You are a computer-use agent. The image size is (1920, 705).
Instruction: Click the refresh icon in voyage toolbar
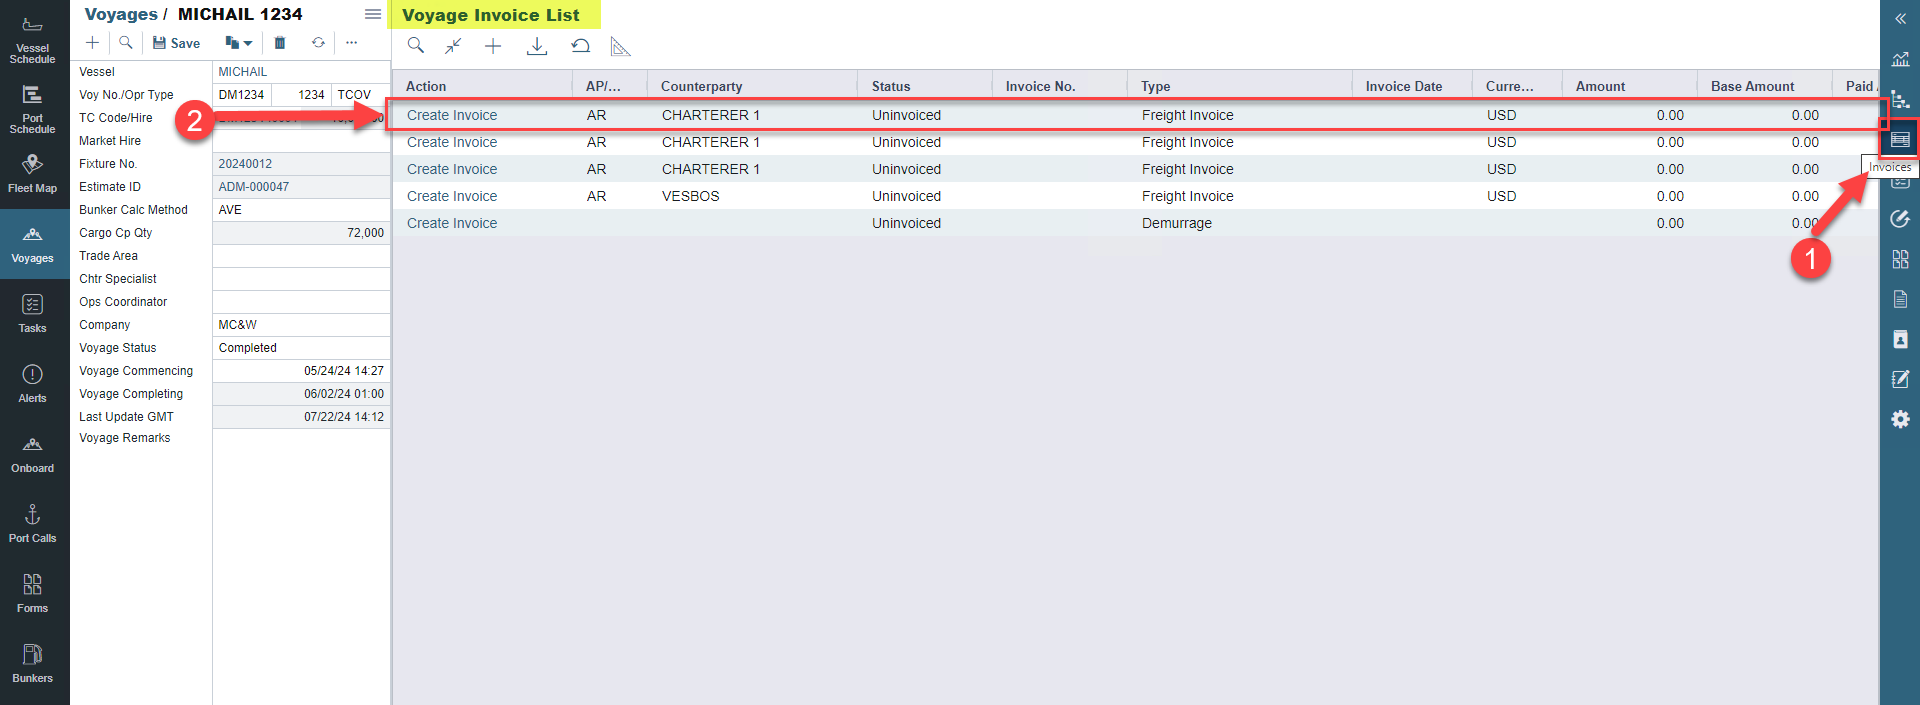318,43
